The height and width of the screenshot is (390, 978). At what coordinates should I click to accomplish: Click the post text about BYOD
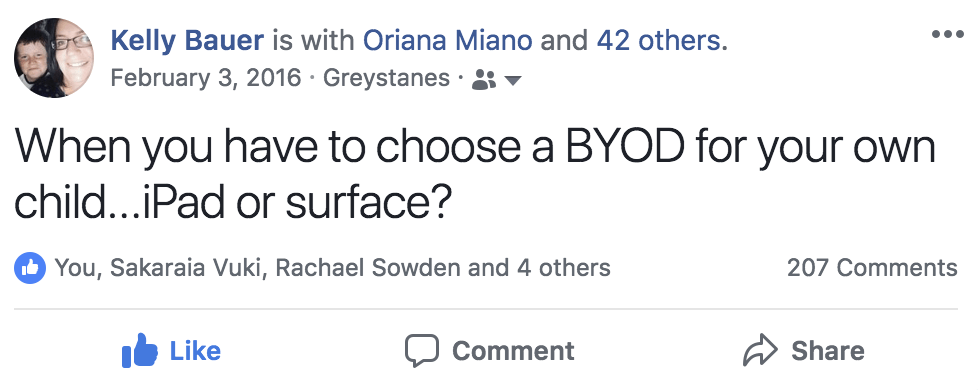pos(474,175)
